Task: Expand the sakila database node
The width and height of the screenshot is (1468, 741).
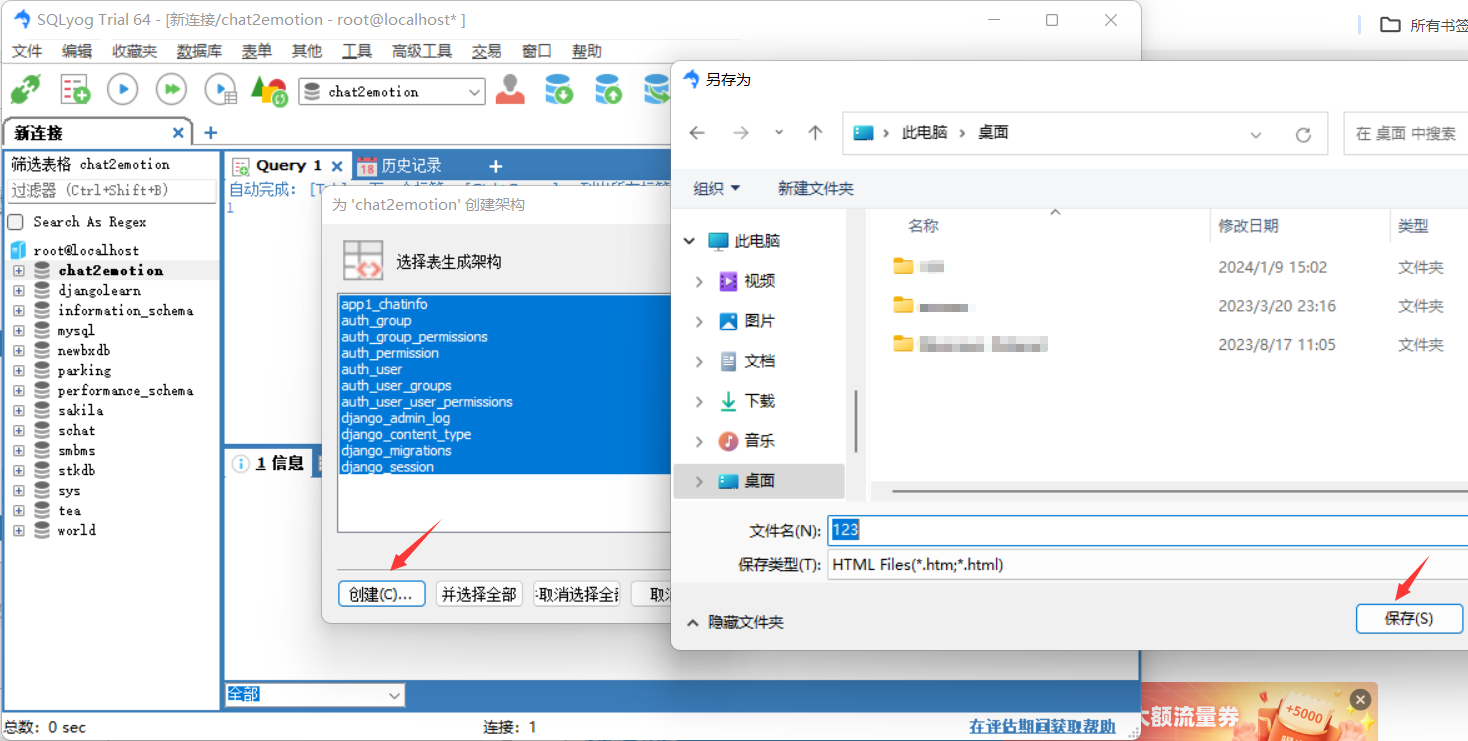Action: click(18, 411)
